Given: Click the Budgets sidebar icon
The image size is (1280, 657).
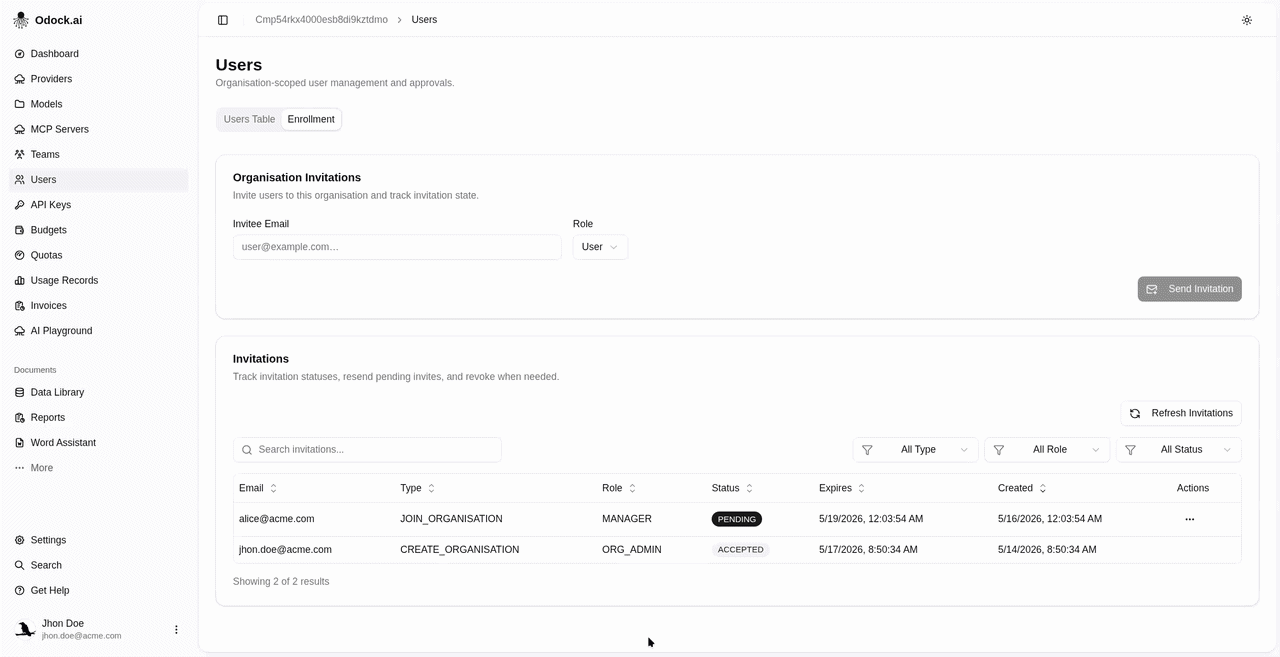Looking at the screenshot, I should coord(20,230).
